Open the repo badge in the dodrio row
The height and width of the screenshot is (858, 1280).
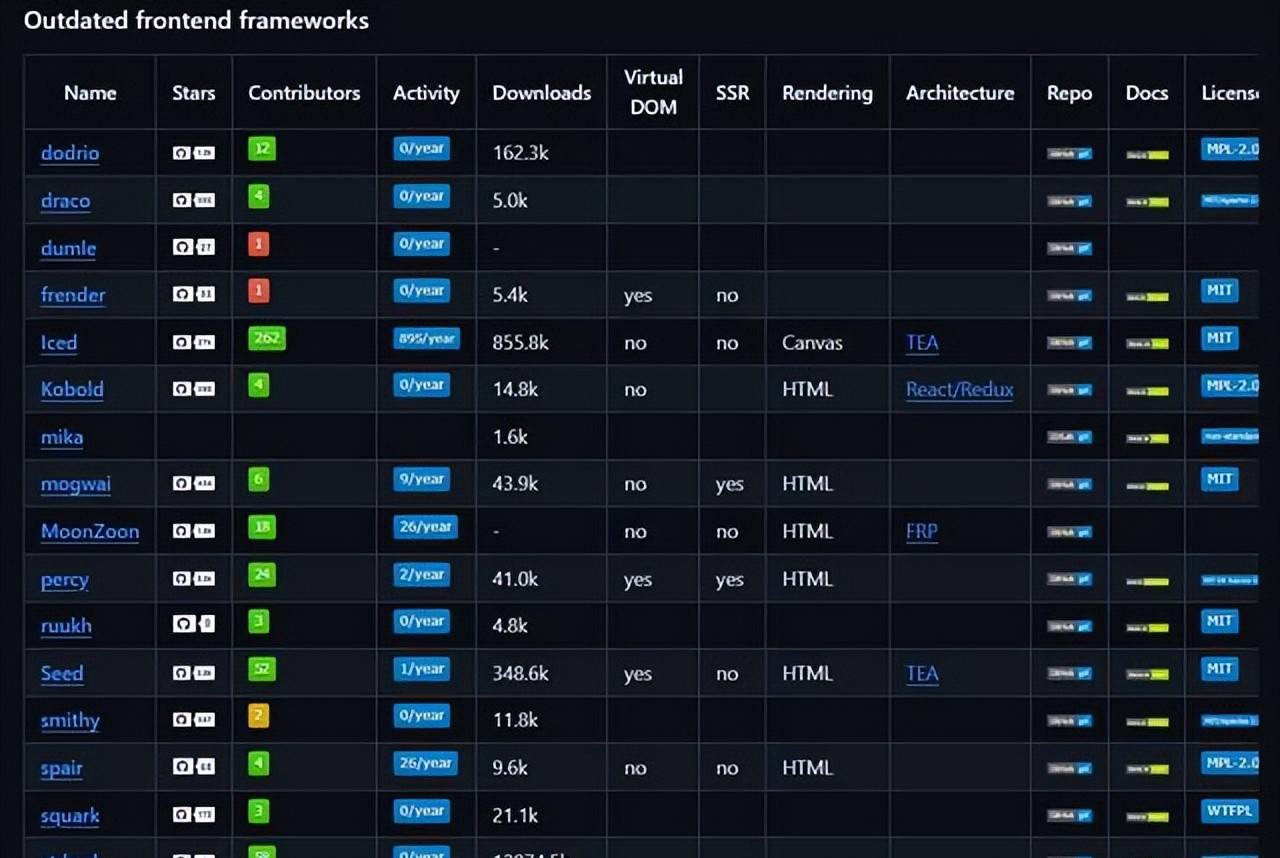tap(1069, 154)
